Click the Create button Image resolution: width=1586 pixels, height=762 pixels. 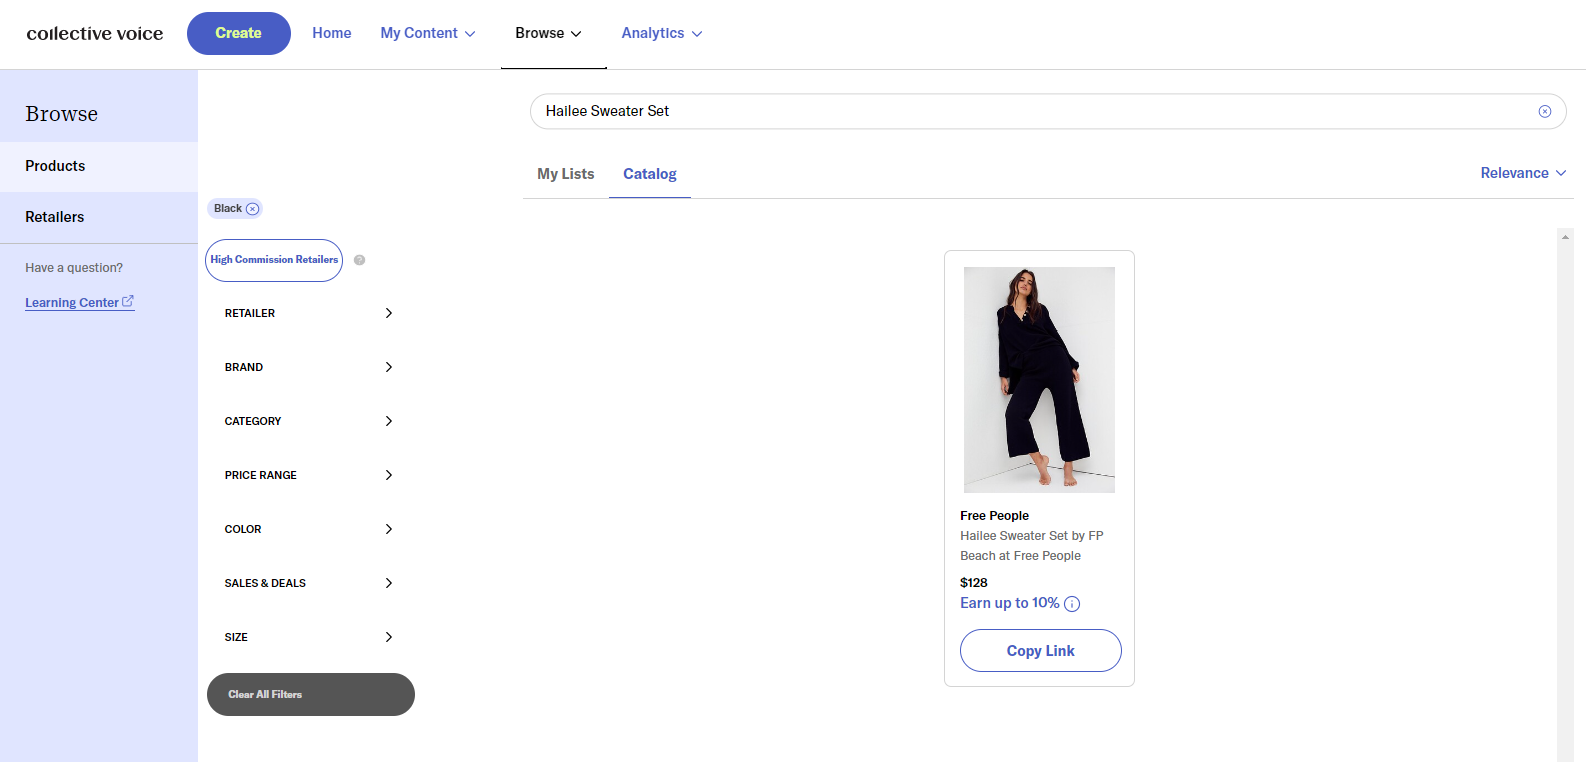[x=239, y=33]
